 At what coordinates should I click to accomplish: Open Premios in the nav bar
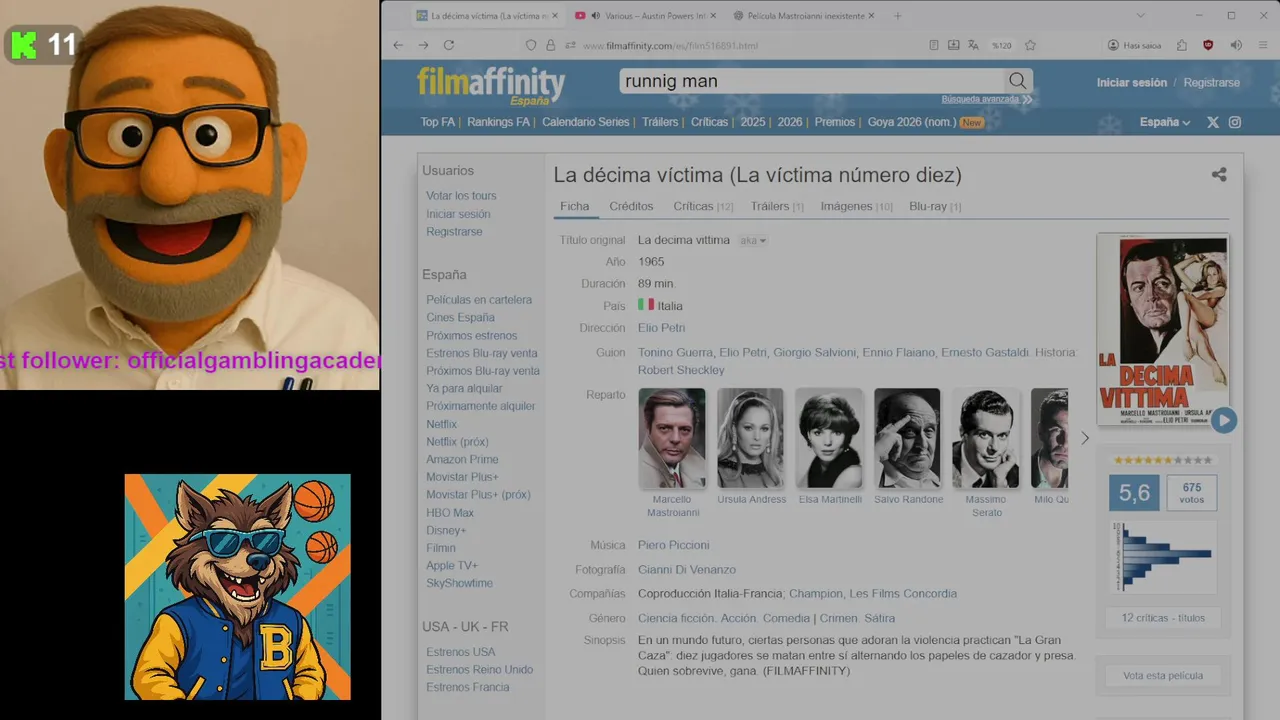835,122
